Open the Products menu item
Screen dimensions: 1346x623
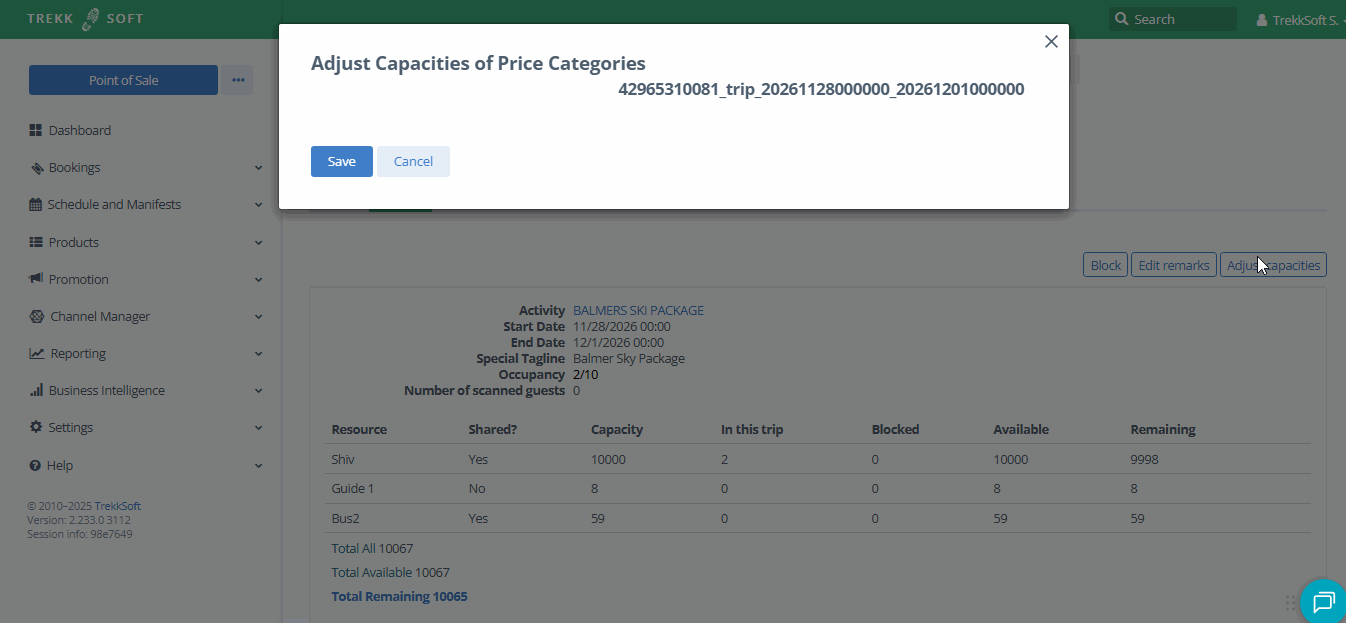[x=74, y=243]
